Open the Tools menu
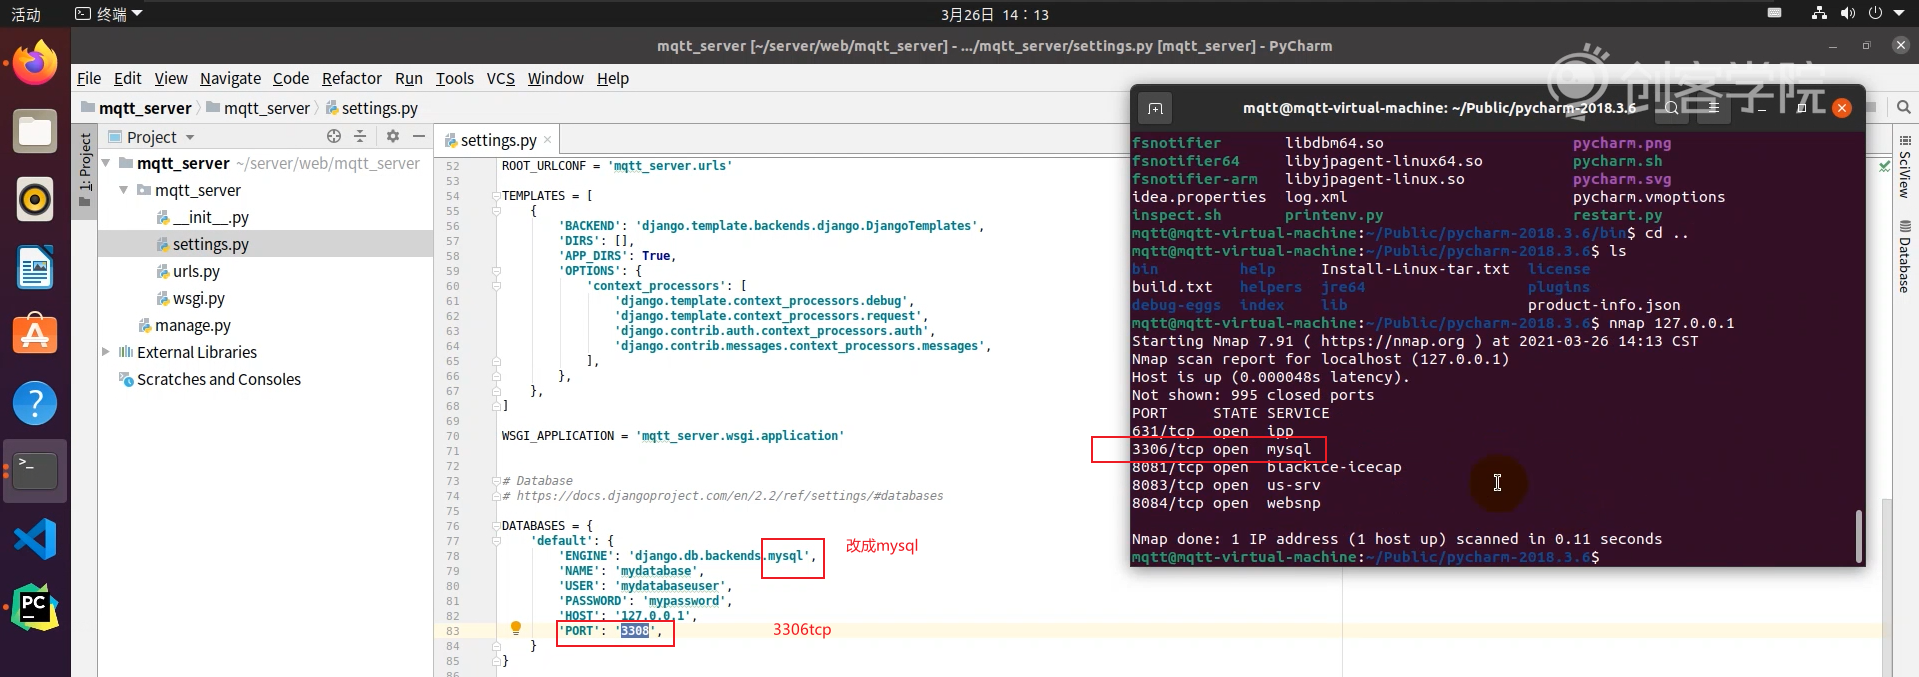The image size is (1919, 677). click(x=454, y=78)
